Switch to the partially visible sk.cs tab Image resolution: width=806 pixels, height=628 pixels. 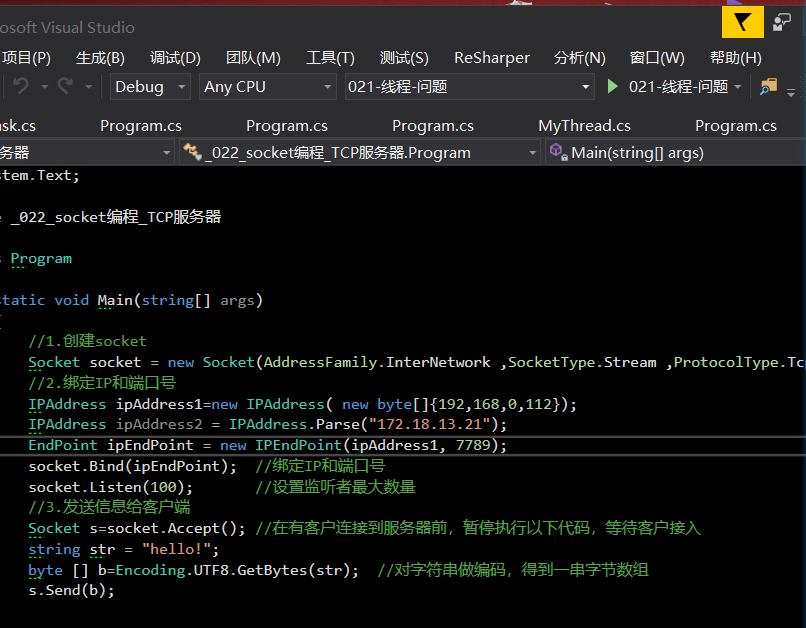(18, 126)
